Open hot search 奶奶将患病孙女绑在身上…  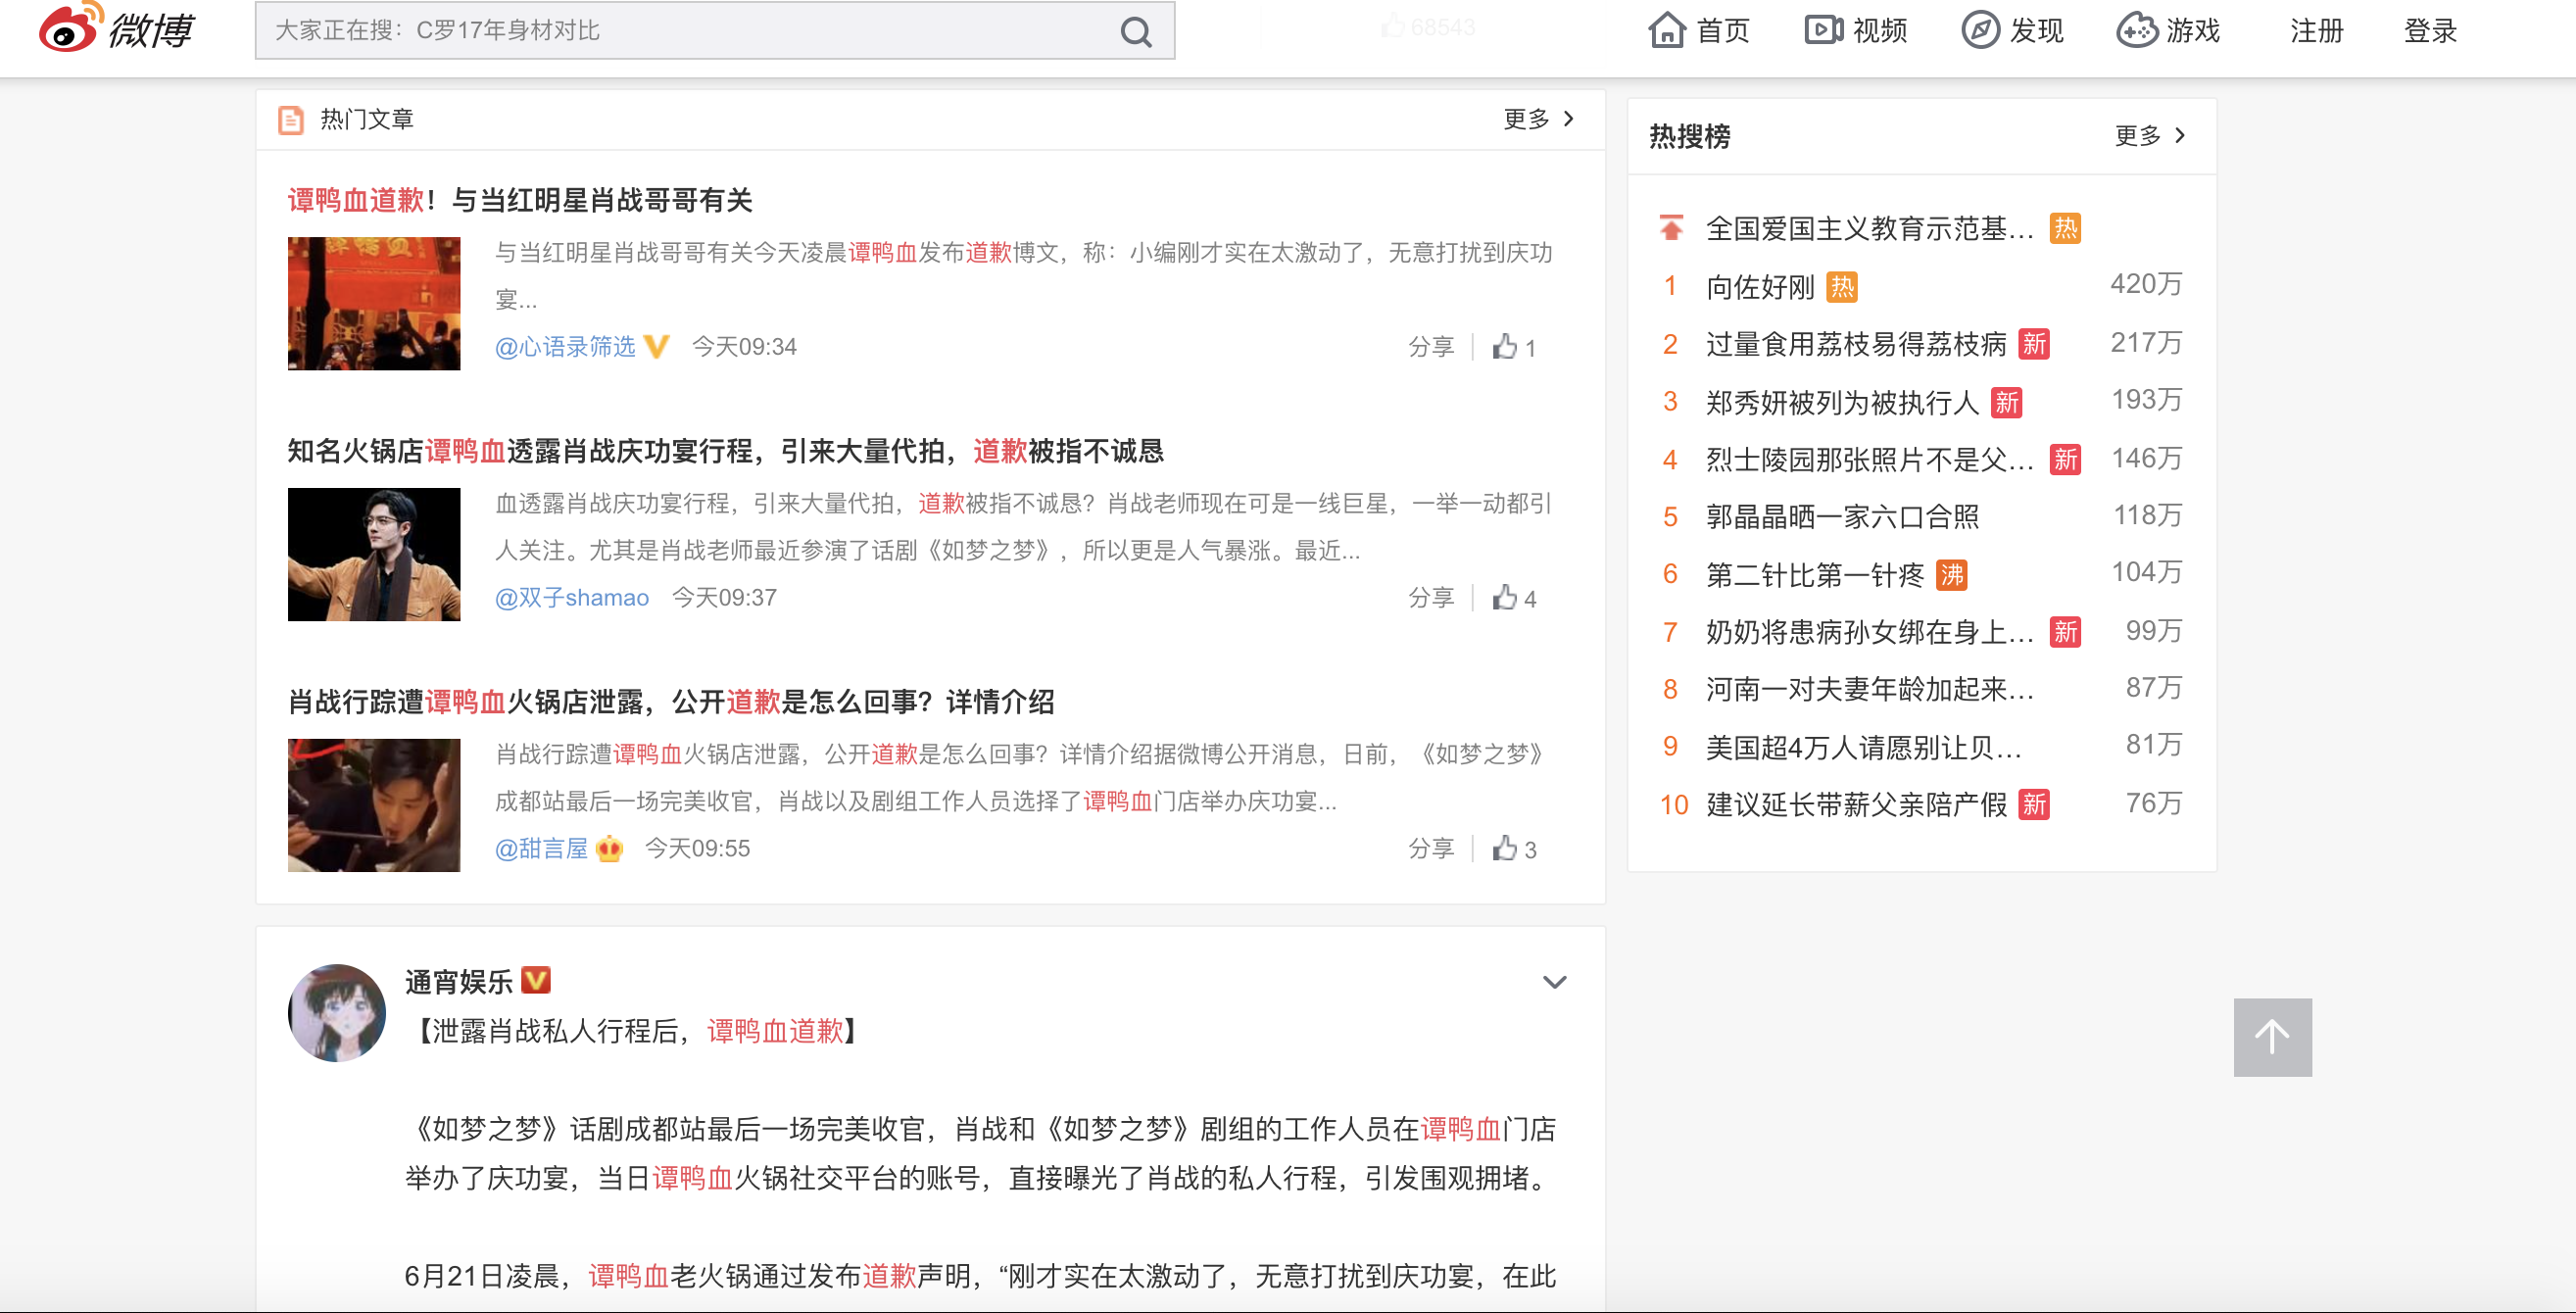pos(1869,632)
